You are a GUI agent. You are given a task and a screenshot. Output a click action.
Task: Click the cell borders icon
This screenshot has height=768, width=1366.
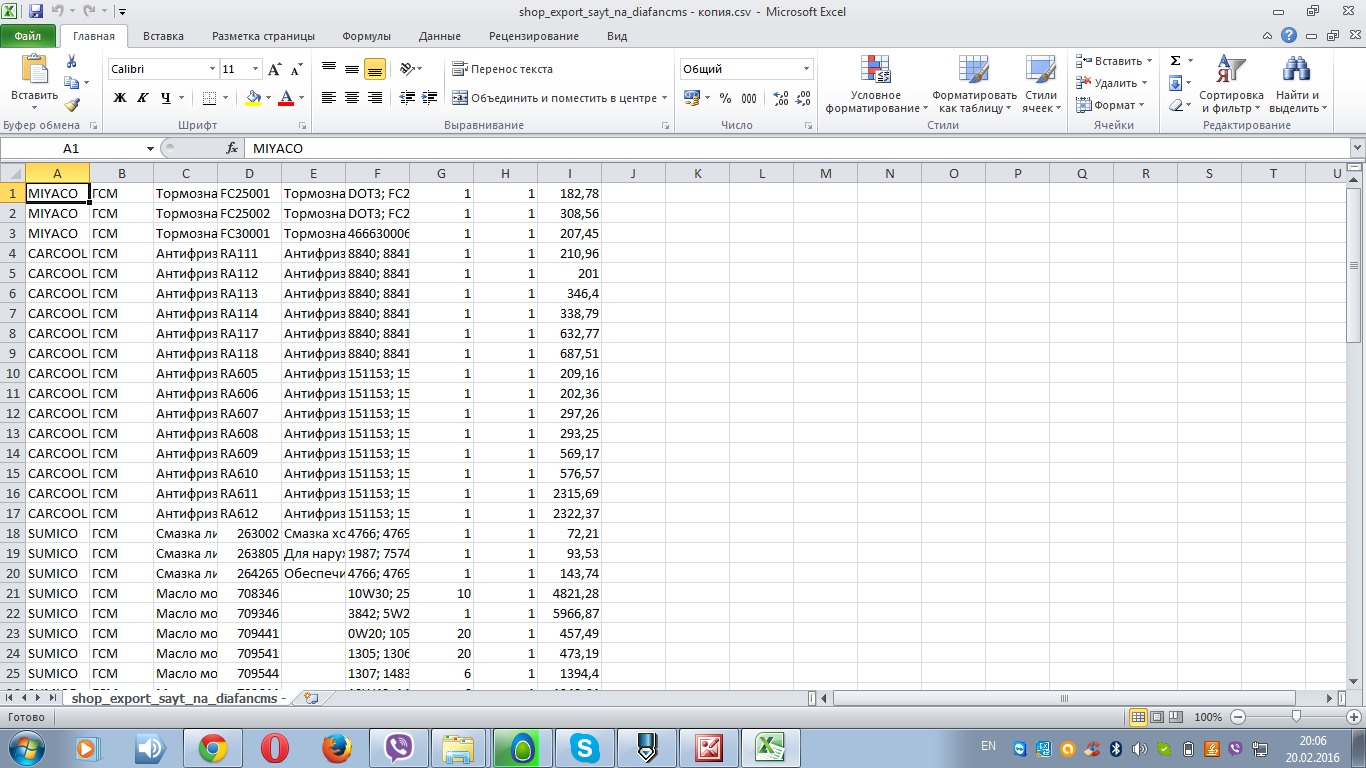point(209,98)
